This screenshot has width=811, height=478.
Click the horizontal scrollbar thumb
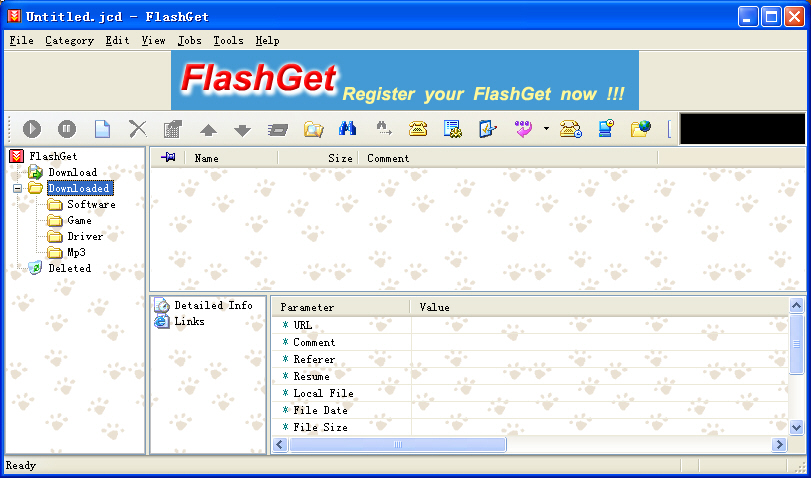pyautogui.click(x=397, y=444)
